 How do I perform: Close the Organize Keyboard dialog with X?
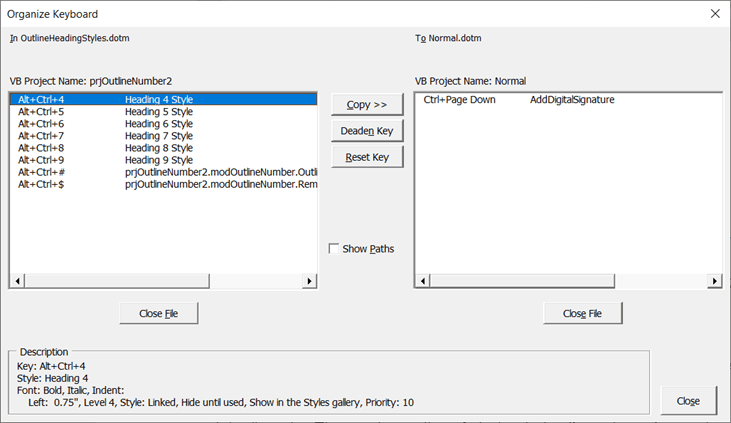(714, 14)
